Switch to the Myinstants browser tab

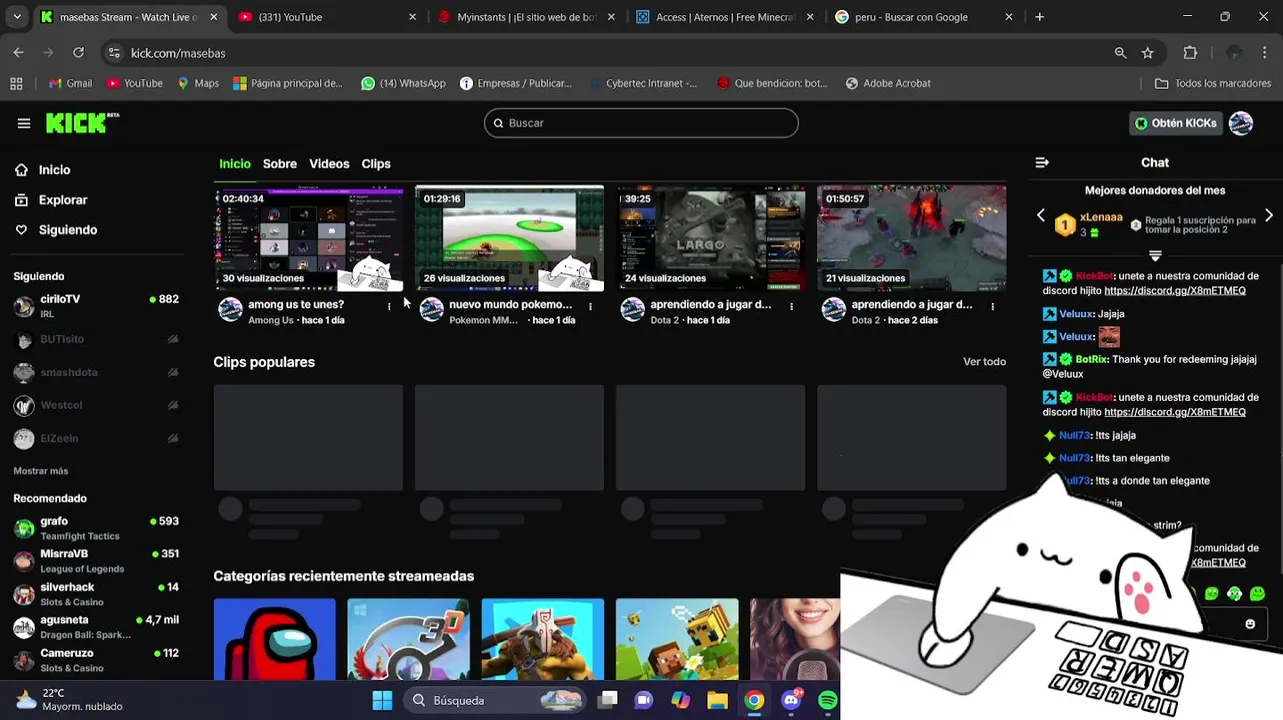526,17
